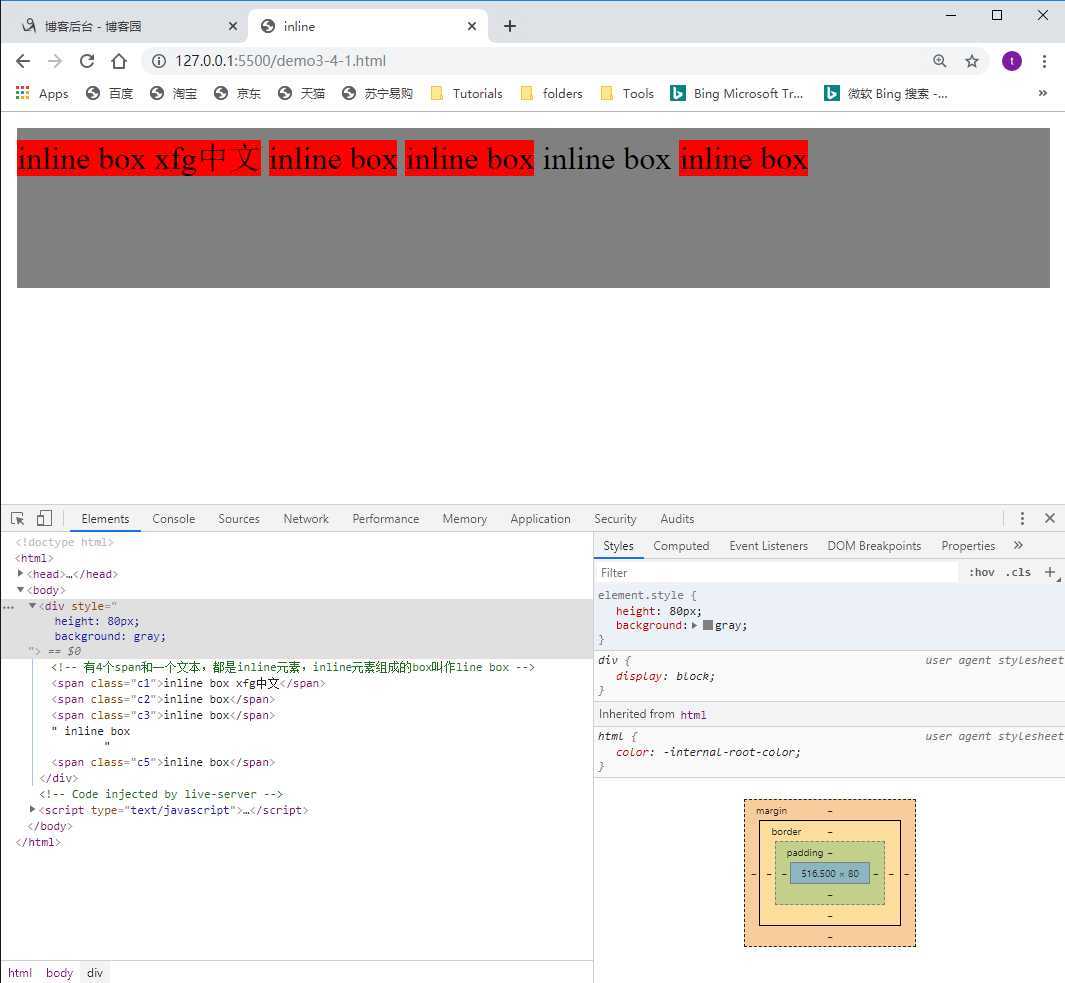Open the DOM Breakpoints tab

pos(874,546)
